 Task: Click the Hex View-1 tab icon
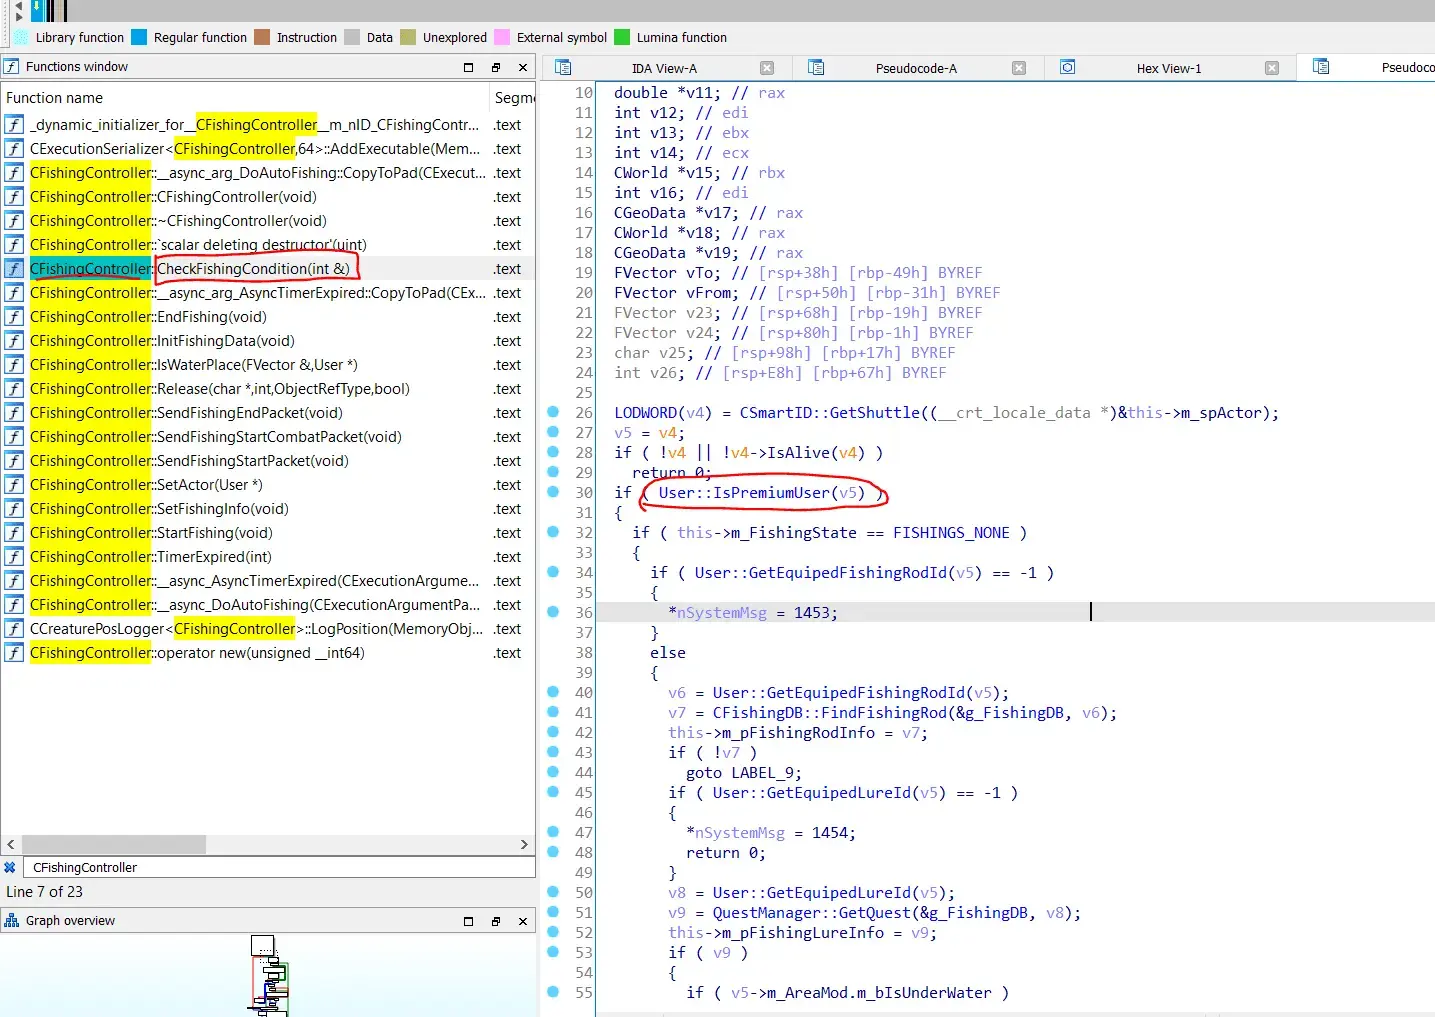[x=1068, y=68]
